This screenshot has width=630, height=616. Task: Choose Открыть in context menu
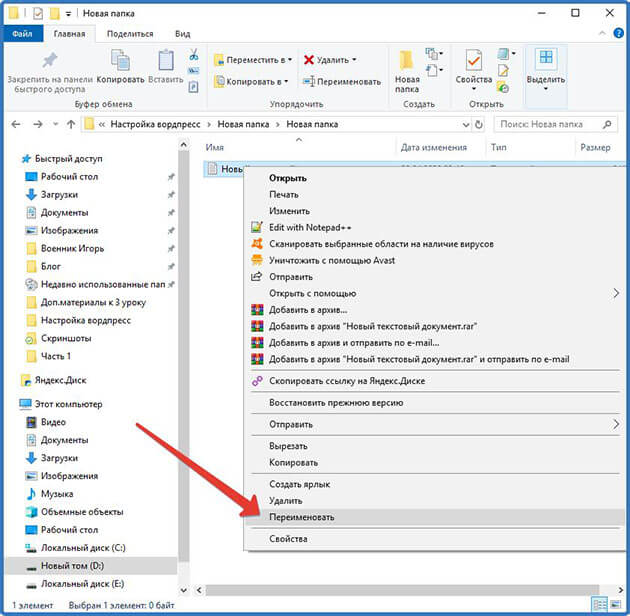tap(435, 178)
